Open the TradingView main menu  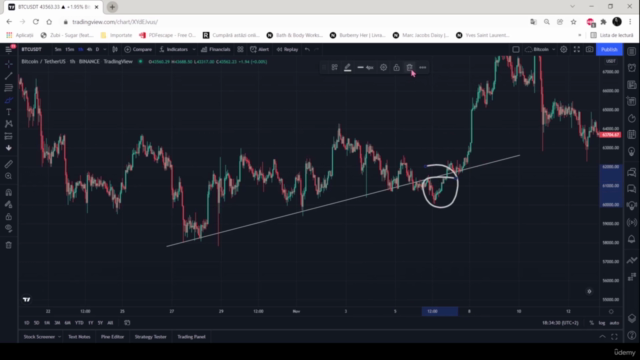[9, 49]
